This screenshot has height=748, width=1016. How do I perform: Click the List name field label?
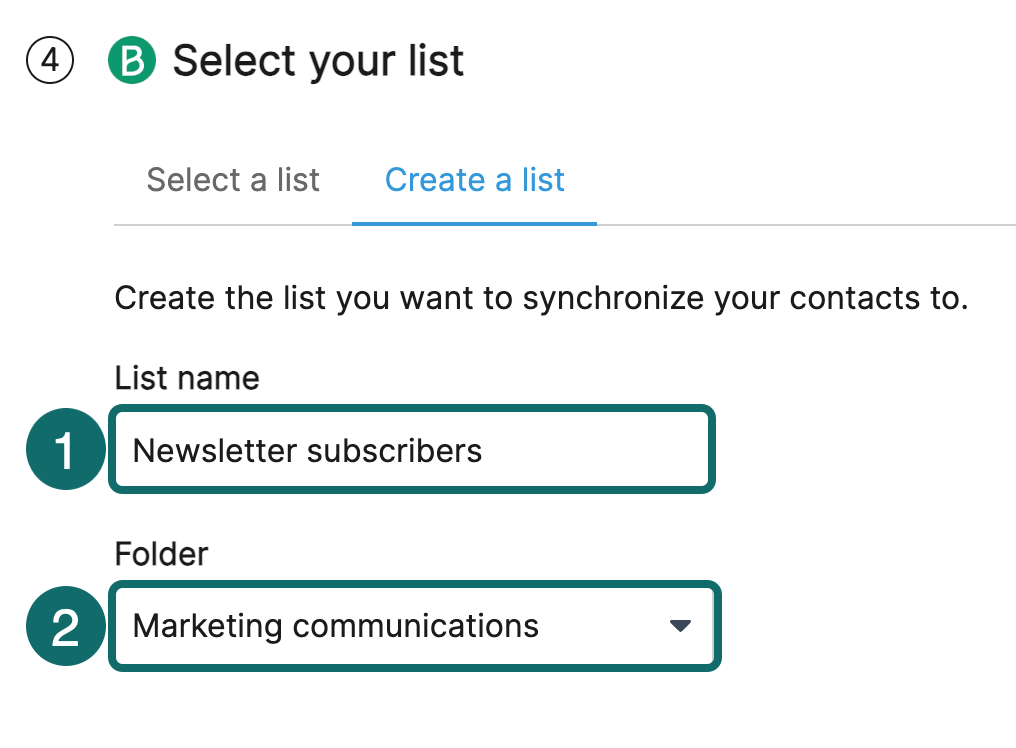pyautogui.click(x=187, y=378)
